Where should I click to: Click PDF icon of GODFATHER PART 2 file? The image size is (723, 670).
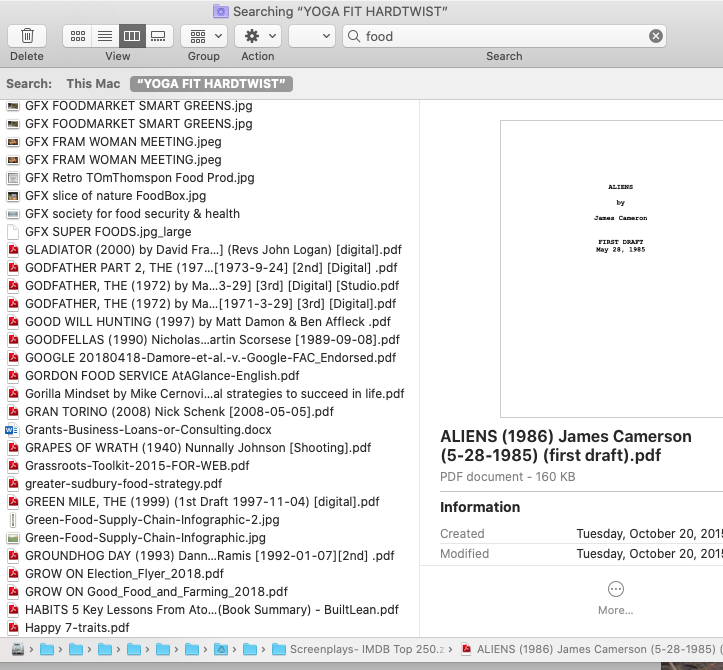[x=13, y=268]
